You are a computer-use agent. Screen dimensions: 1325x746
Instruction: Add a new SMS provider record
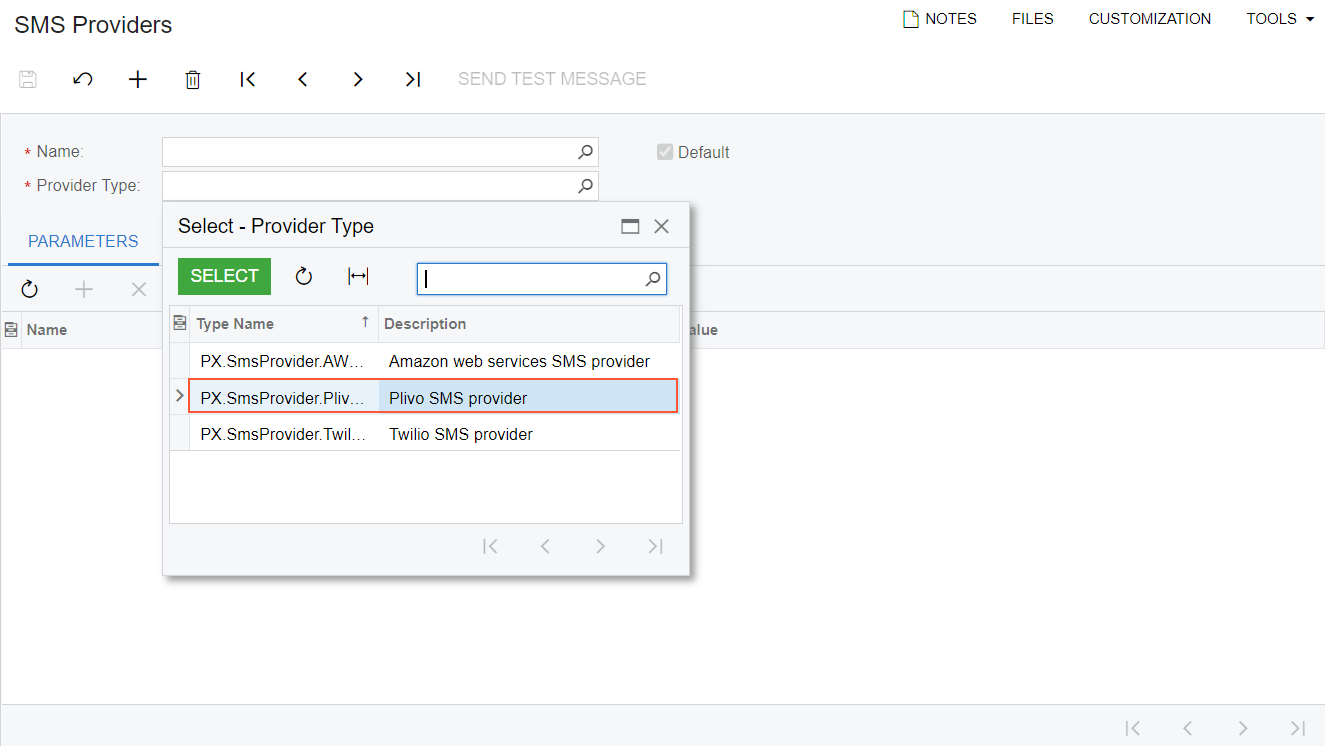pyautogui.click(x=138, y=79)
